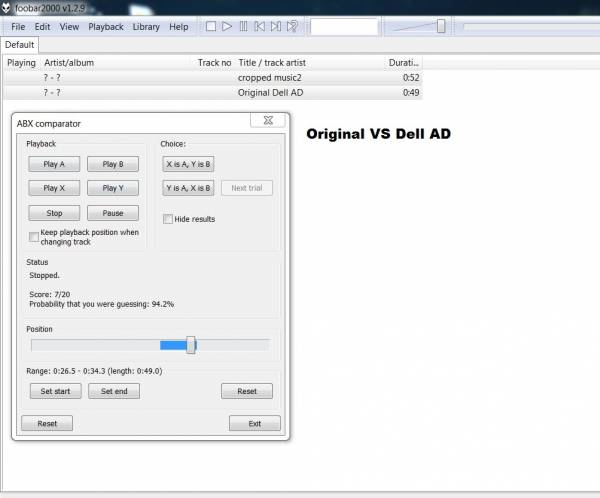Open the Playback menu
Viewport: 600px width, 498px height.
click(x=106, y=27)
